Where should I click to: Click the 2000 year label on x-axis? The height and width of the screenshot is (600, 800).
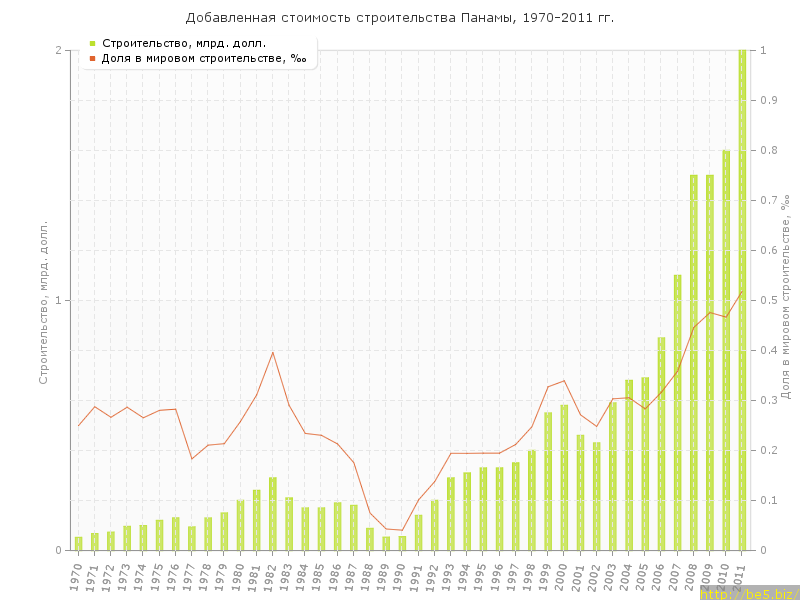click(x=562, y=576)
